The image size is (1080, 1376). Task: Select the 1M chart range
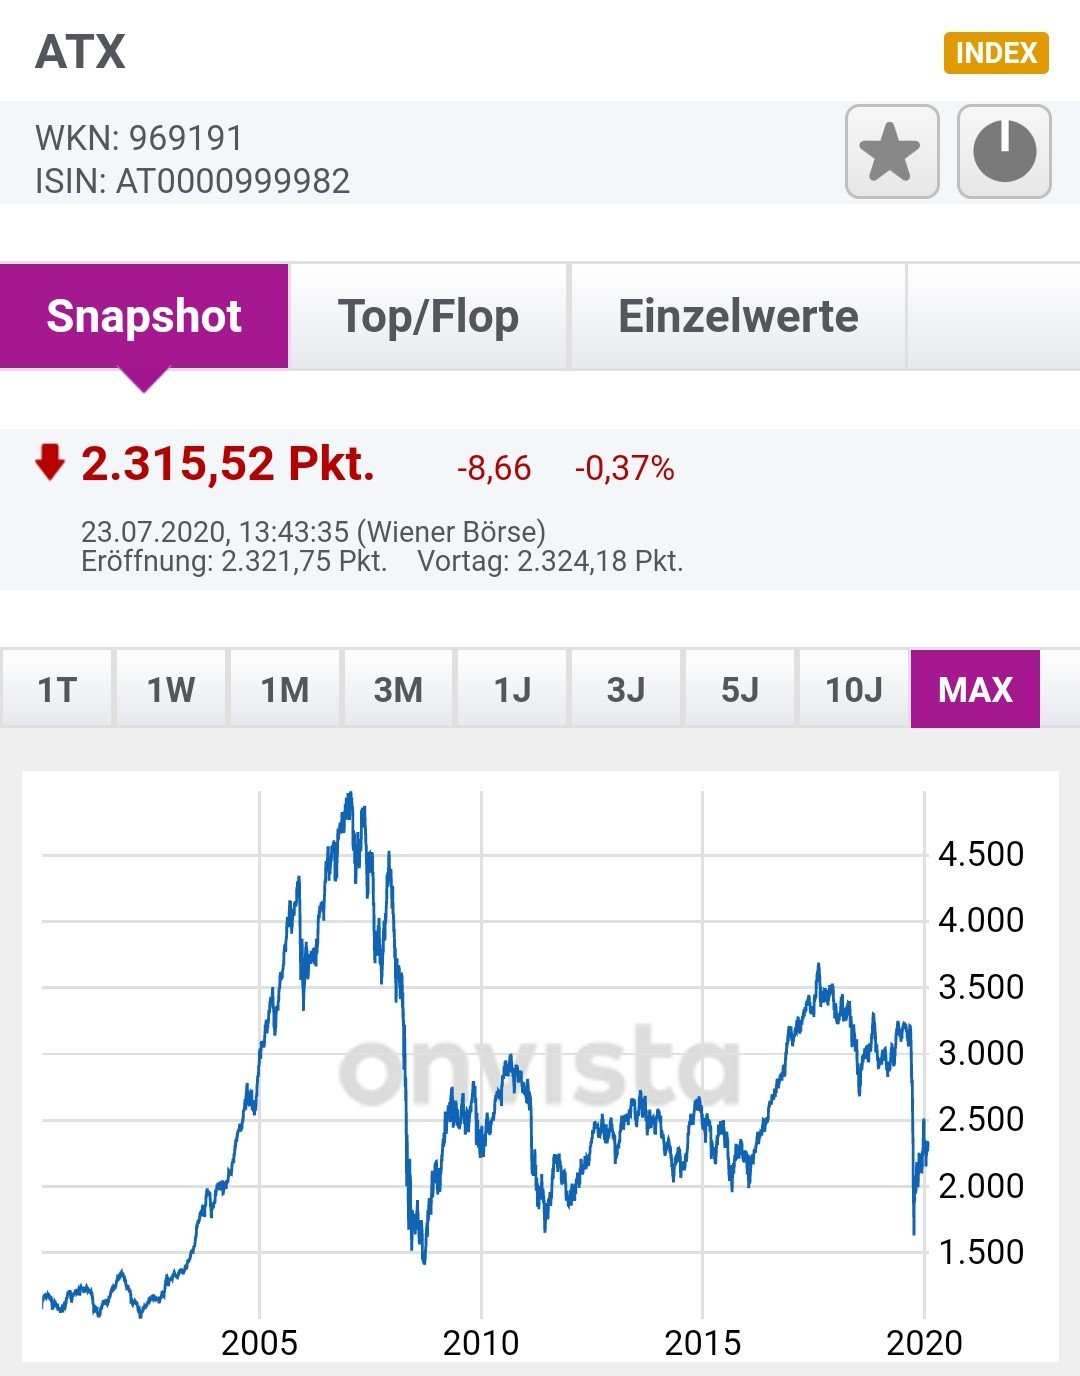(x=285, y=689)
